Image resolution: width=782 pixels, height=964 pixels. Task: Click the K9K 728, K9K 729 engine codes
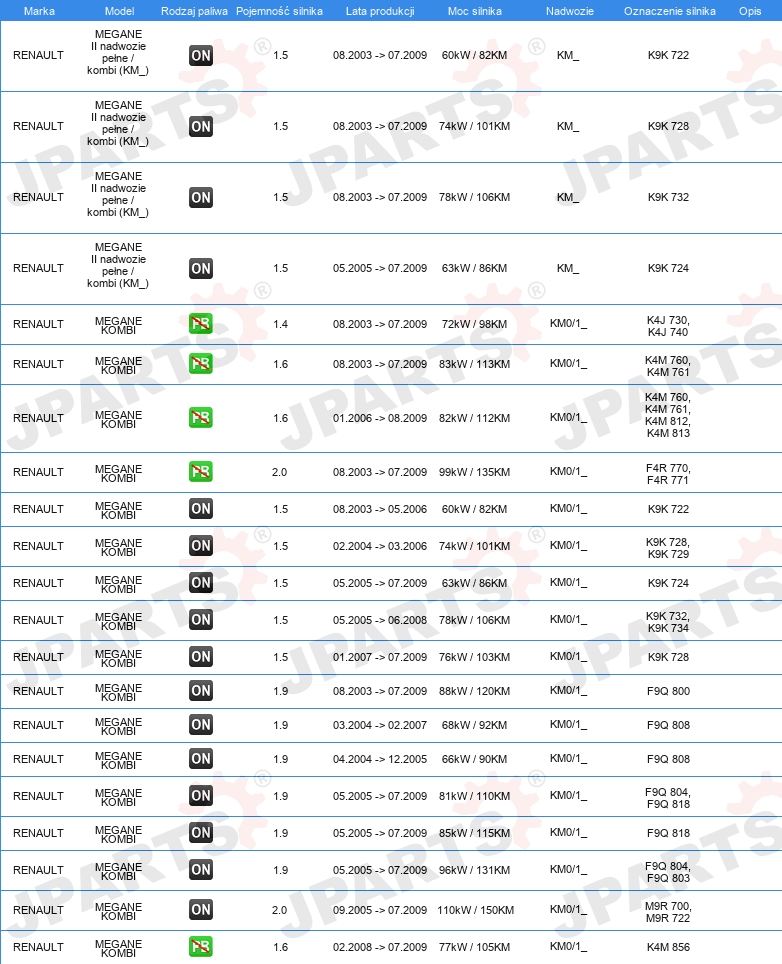pos(668,548)
